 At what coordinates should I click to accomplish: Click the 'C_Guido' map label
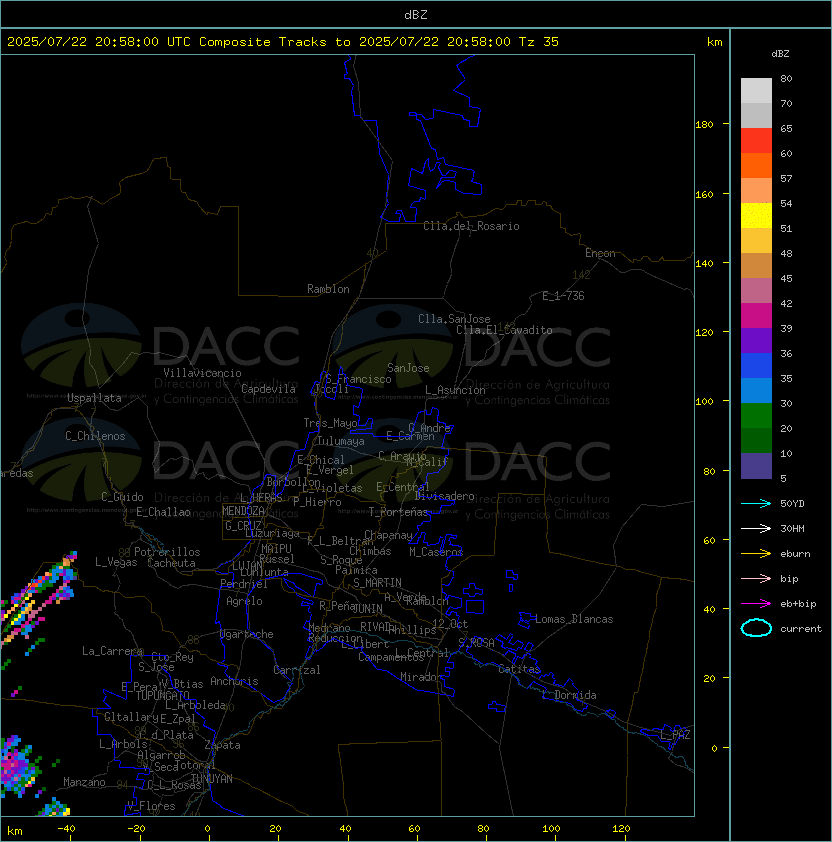(x=122, y=497)
